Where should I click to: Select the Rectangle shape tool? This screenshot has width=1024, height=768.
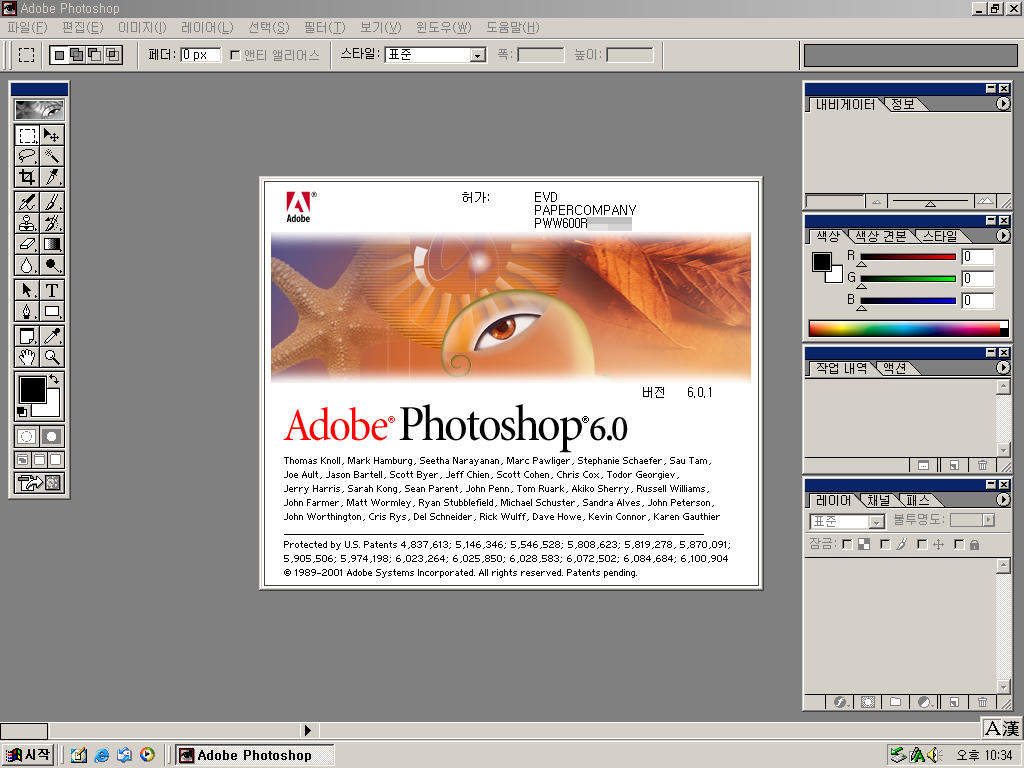pyautogui.click(x=52, y=311)
